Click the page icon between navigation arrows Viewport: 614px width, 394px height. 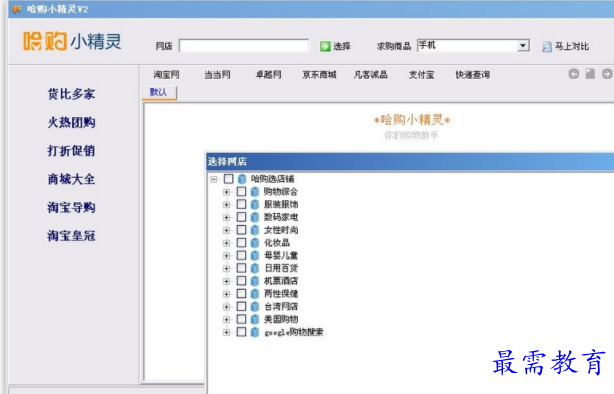(590, 74)
